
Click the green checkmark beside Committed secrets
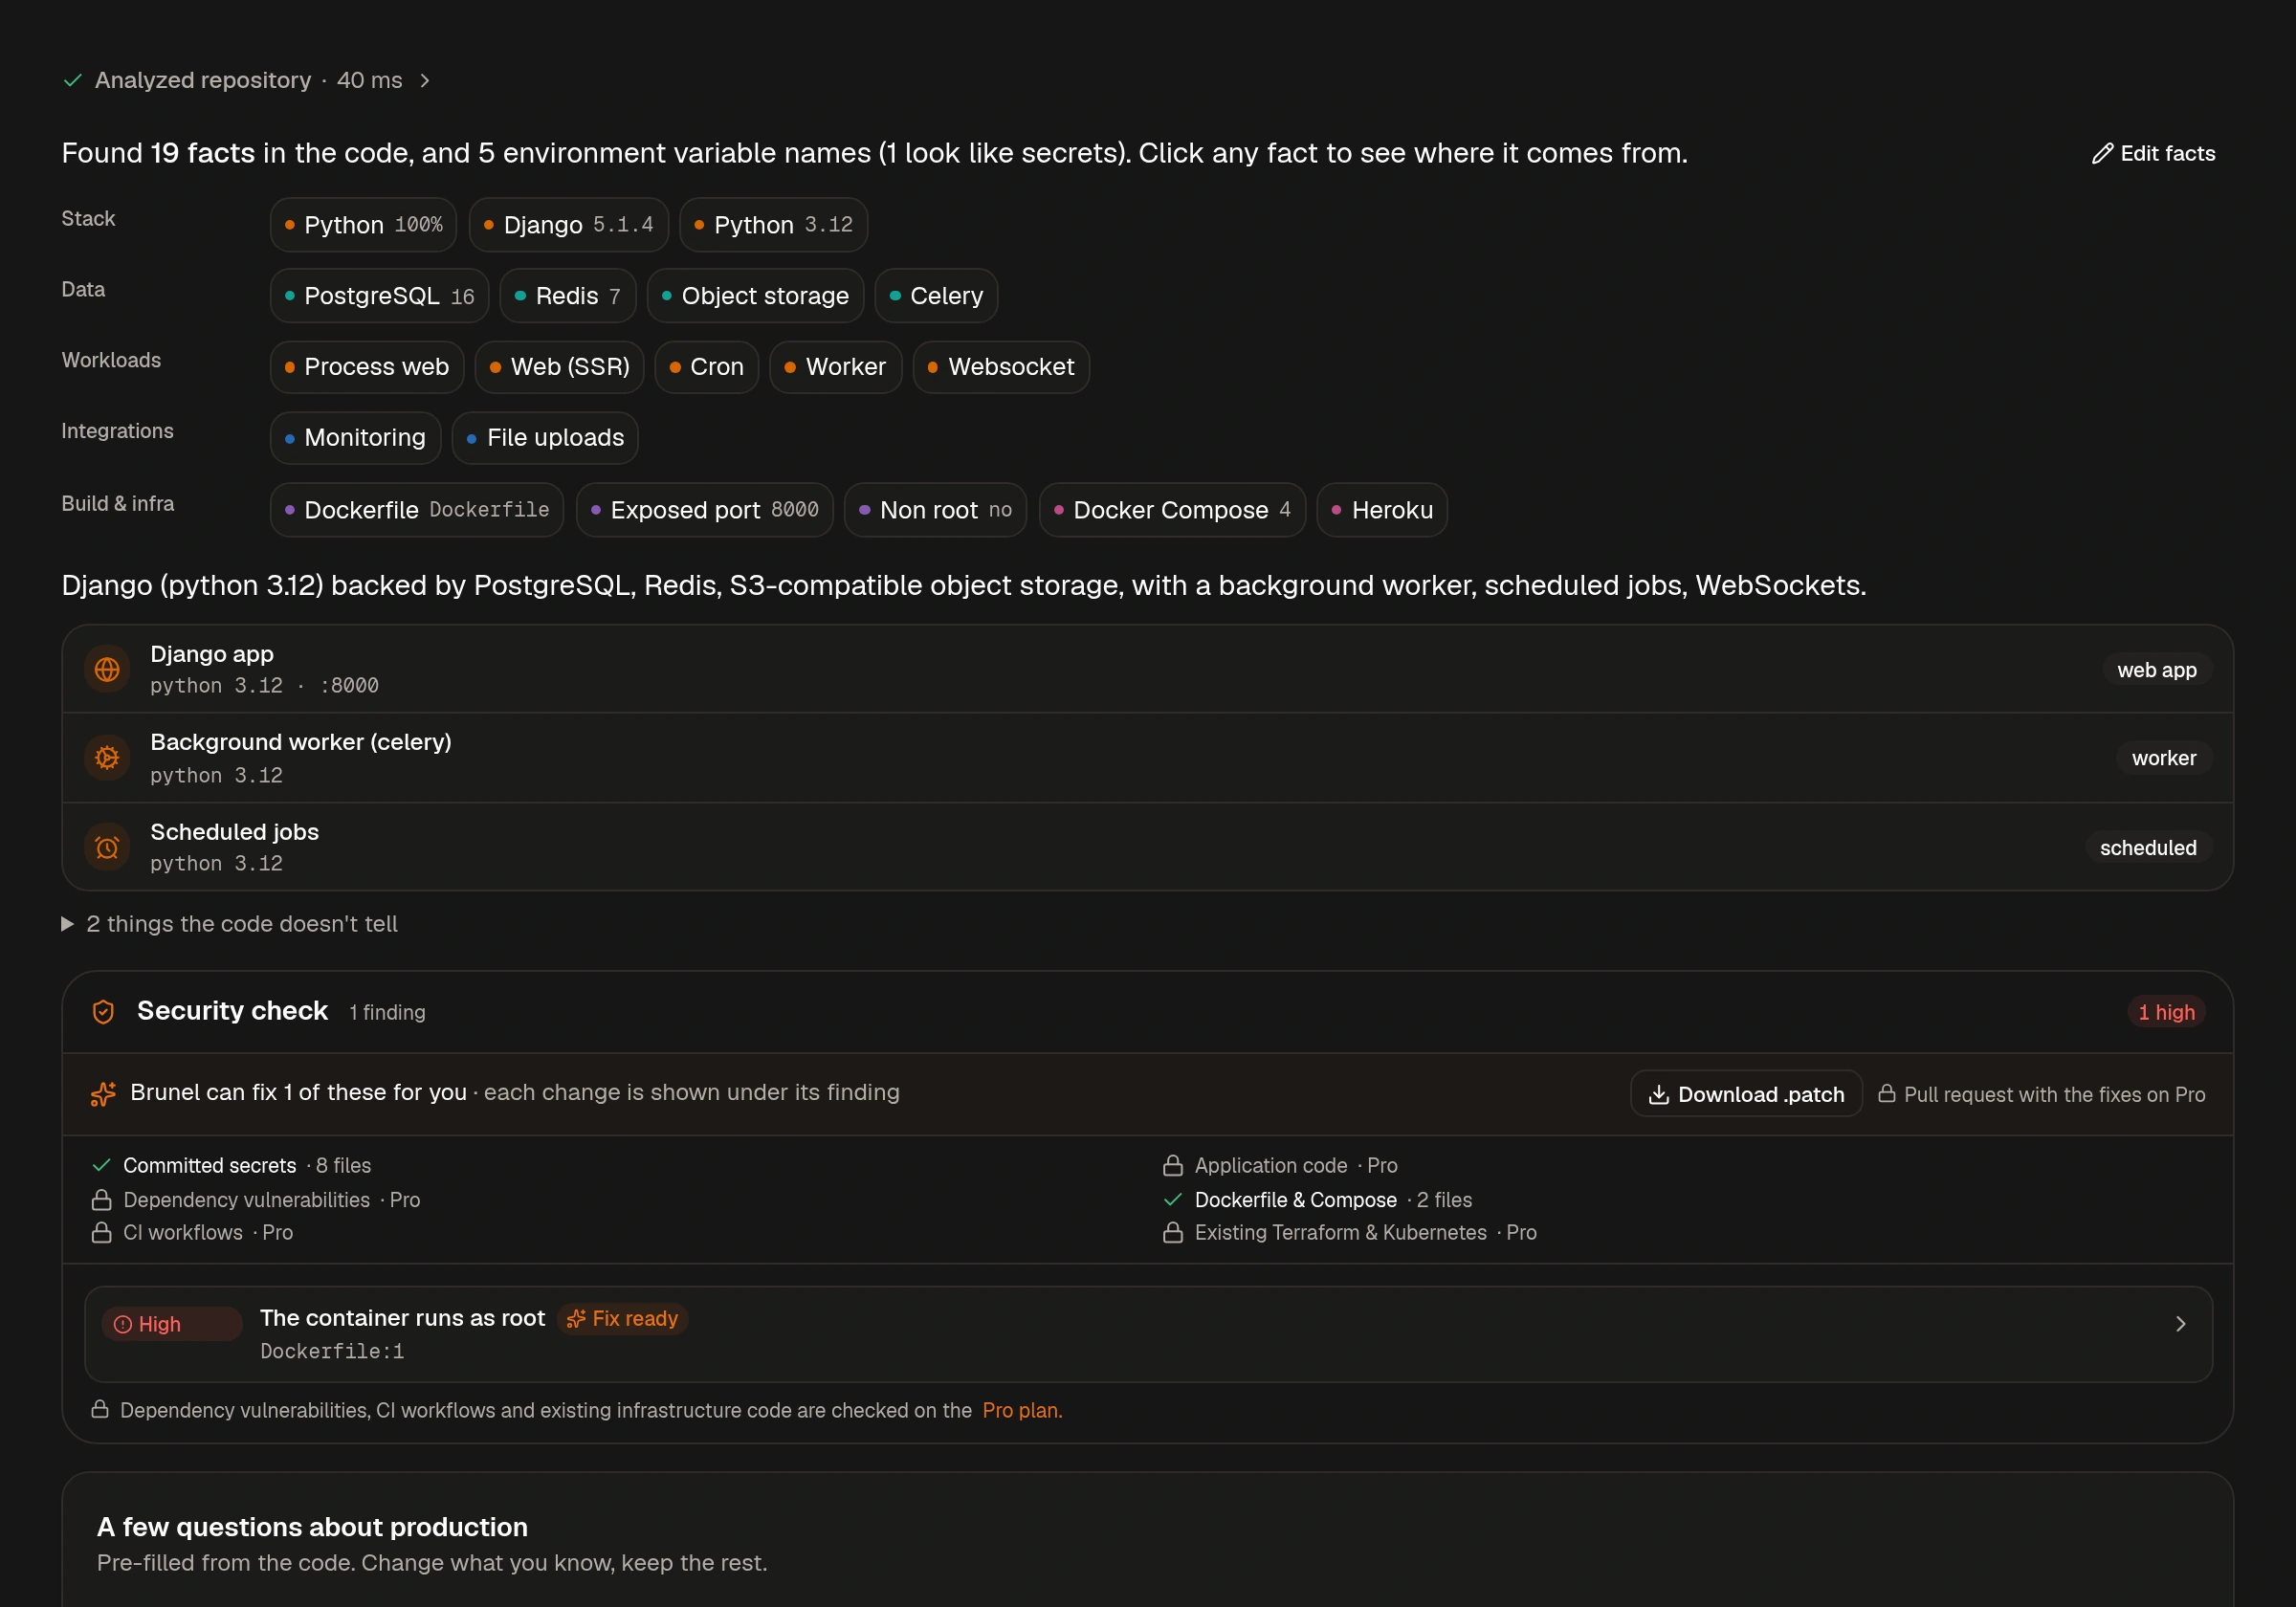click(x=101, y=1165)
